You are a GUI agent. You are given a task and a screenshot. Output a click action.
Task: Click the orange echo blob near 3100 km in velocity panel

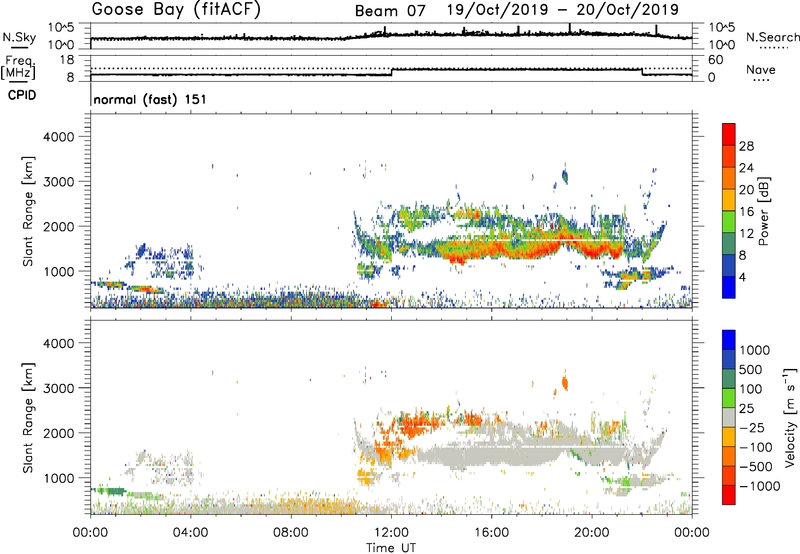click(x=565, y=383)
